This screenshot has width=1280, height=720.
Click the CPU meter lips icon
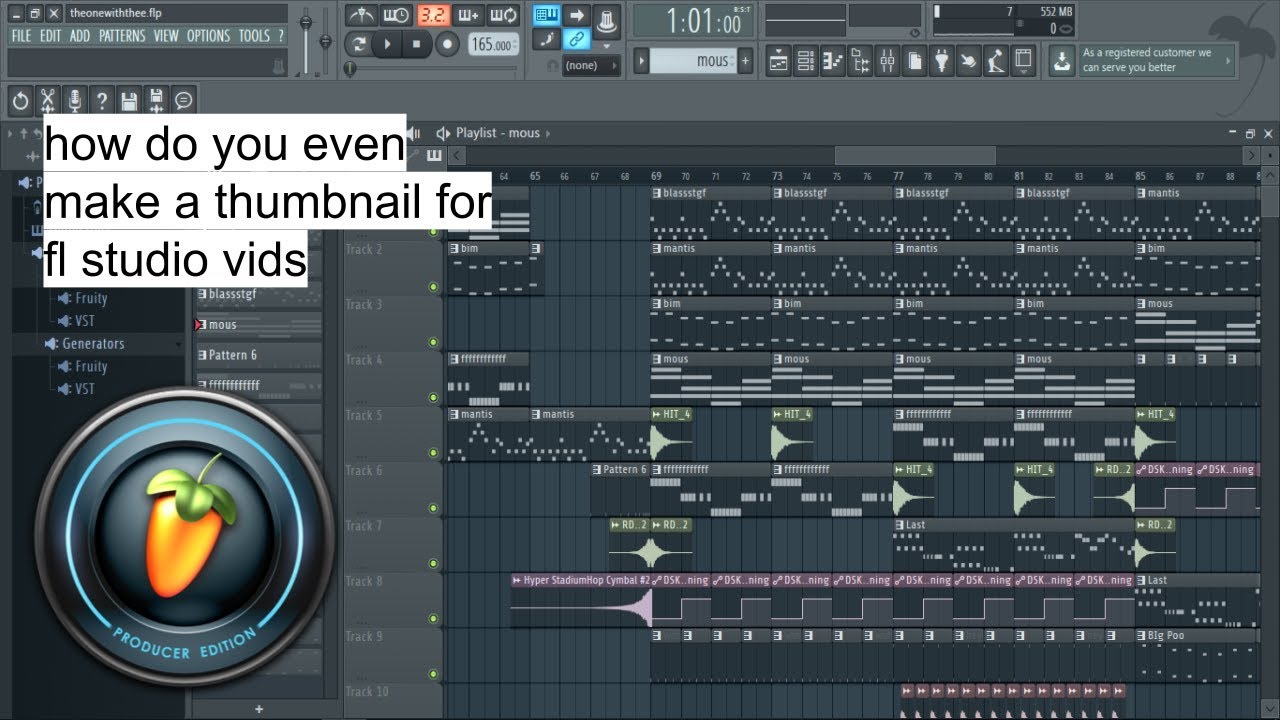(x=1066, y=29)
